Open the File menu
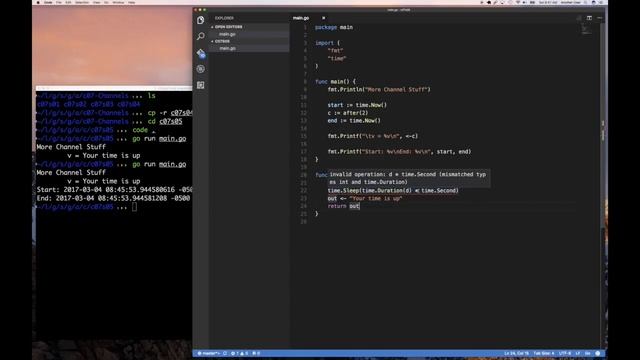This screenshot has height=360, width=640. point(59,2)
